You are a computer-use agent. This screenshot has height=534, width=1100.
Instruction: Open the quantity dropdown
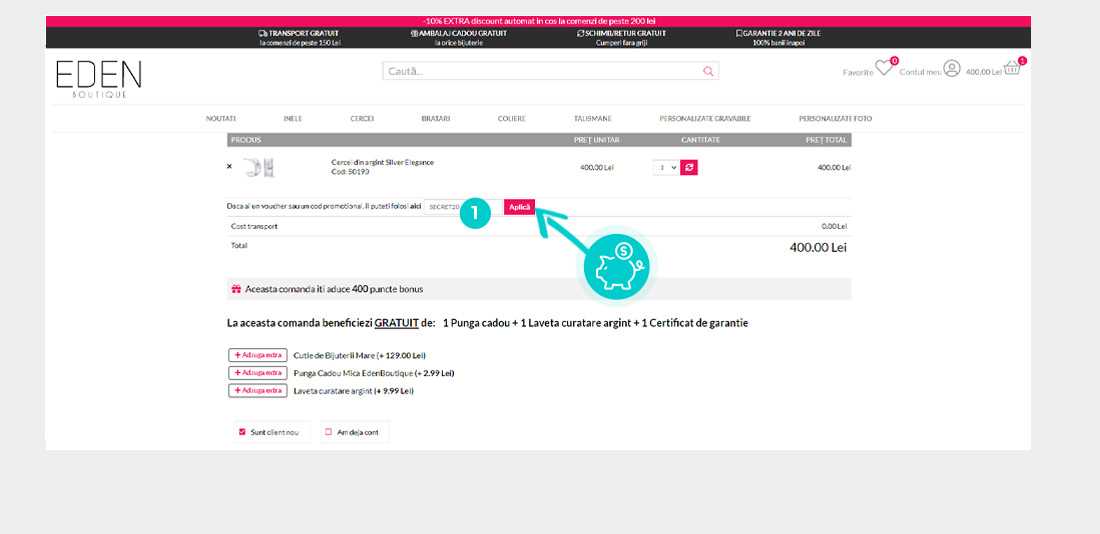click(x=666, y=167)
